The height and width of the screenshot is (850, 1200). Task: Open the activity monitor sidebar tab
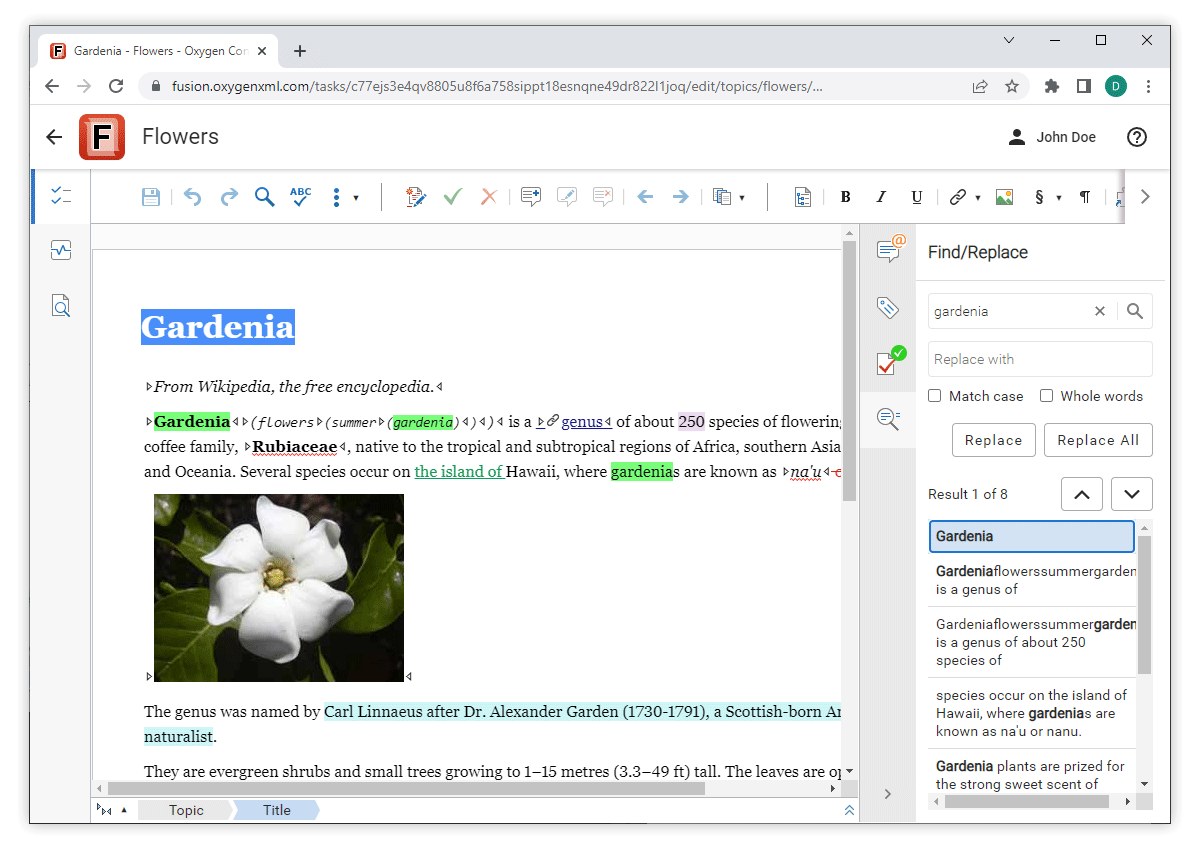[x=61, y=251]
